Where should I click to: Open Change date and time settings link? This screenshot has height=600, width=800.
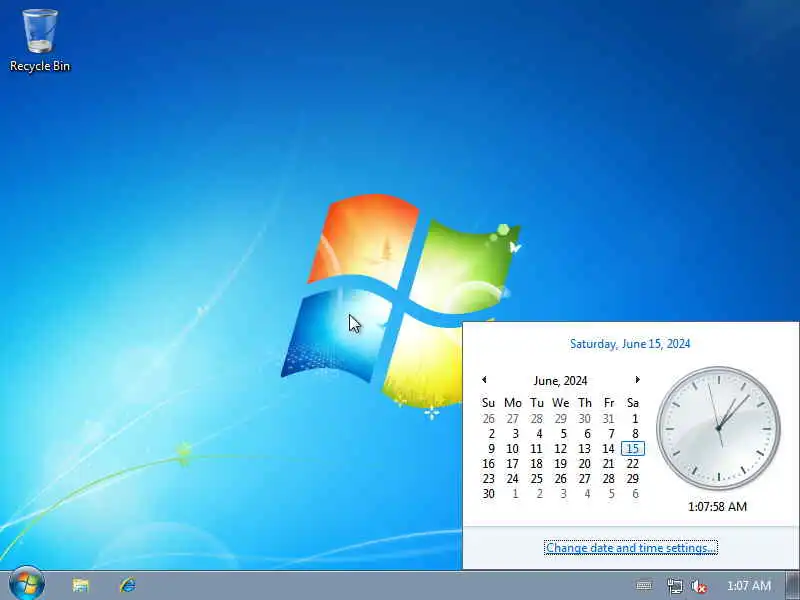coord(631,547)
